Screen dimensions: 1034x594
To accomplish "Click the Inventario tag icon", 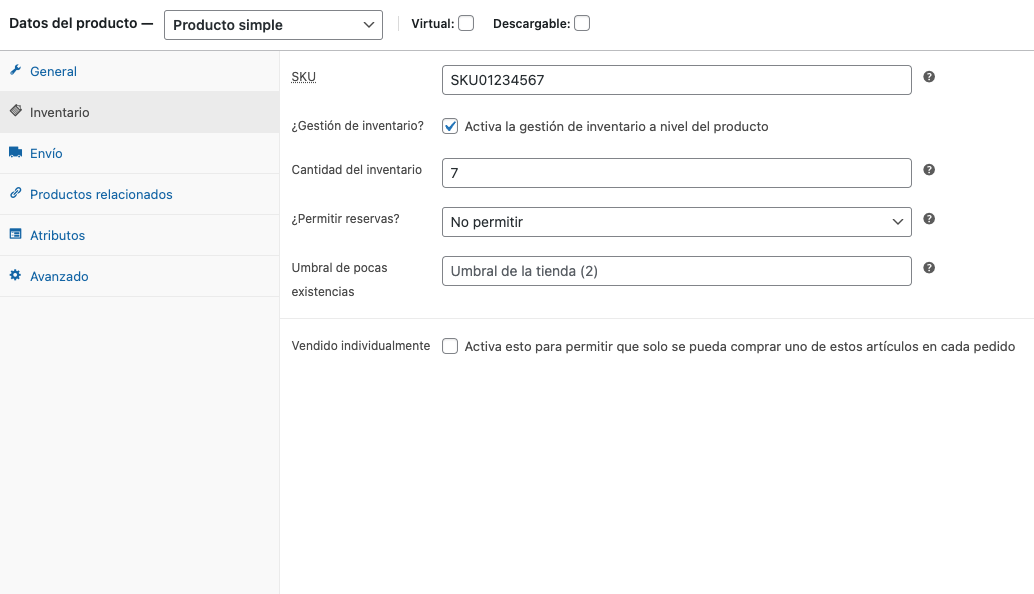I will pyautogui.click(x=15, y=112).
